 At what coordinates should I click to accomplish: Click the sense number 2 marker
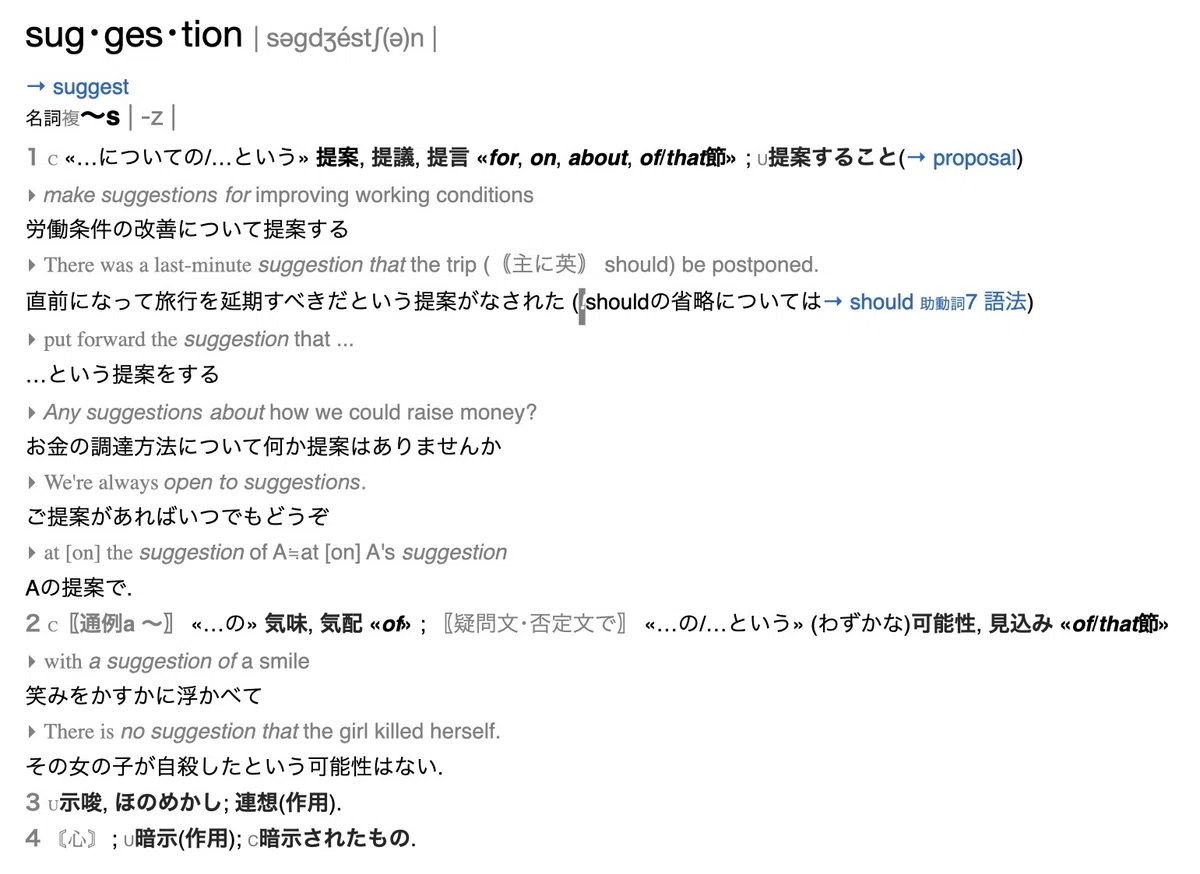[33, 625]
